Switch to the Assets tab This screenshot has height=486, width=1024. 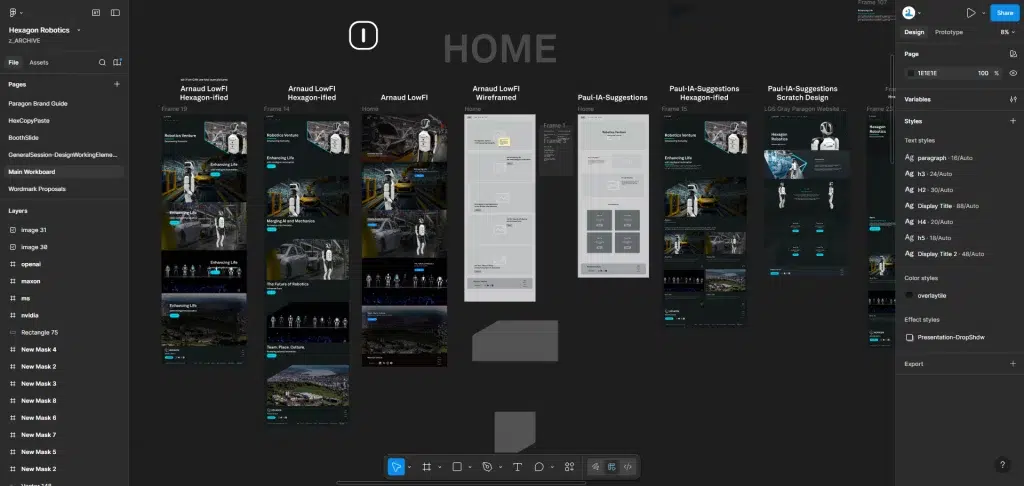point(38,62)
